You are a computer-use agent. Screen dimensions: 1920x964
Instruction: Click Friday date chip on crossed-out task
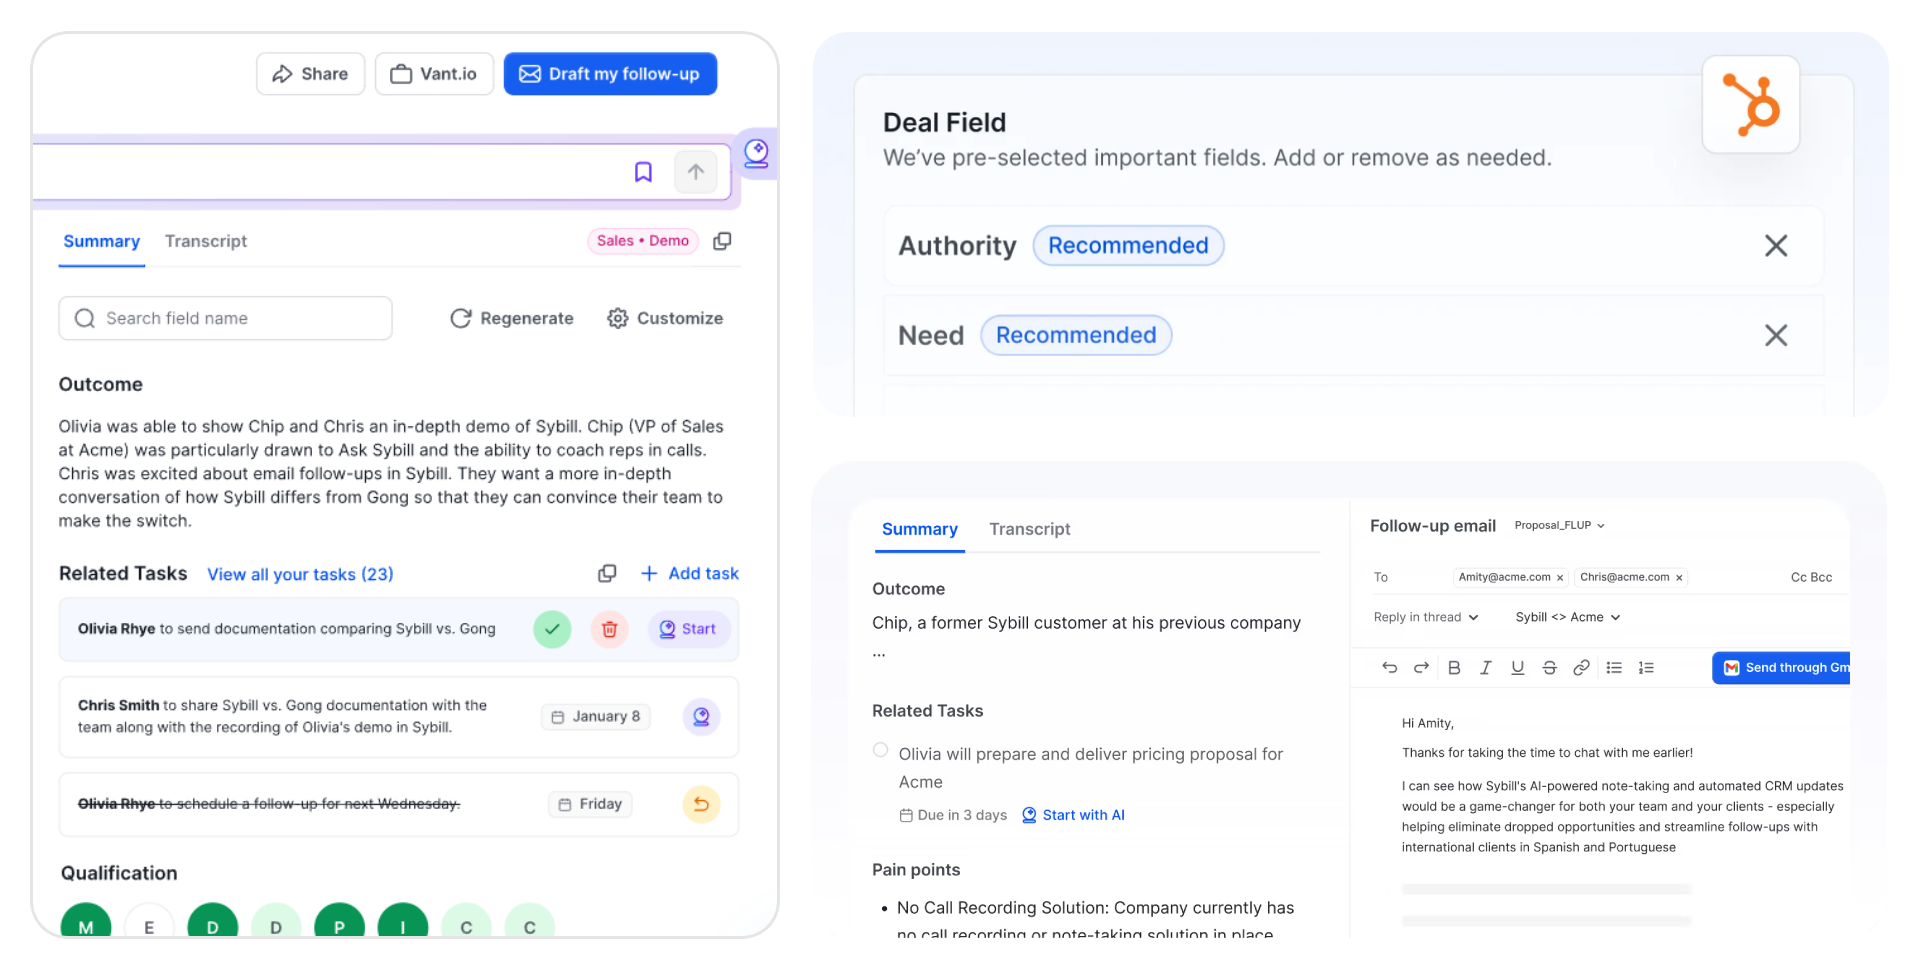(x=590, y=804)
